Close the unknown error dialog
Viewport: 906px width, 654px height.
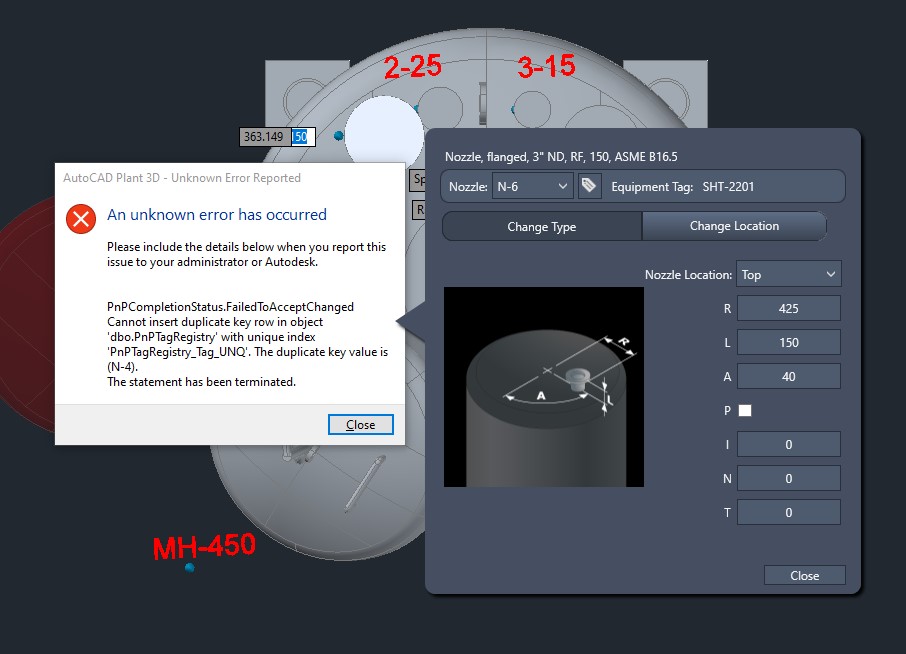point(361,424)
